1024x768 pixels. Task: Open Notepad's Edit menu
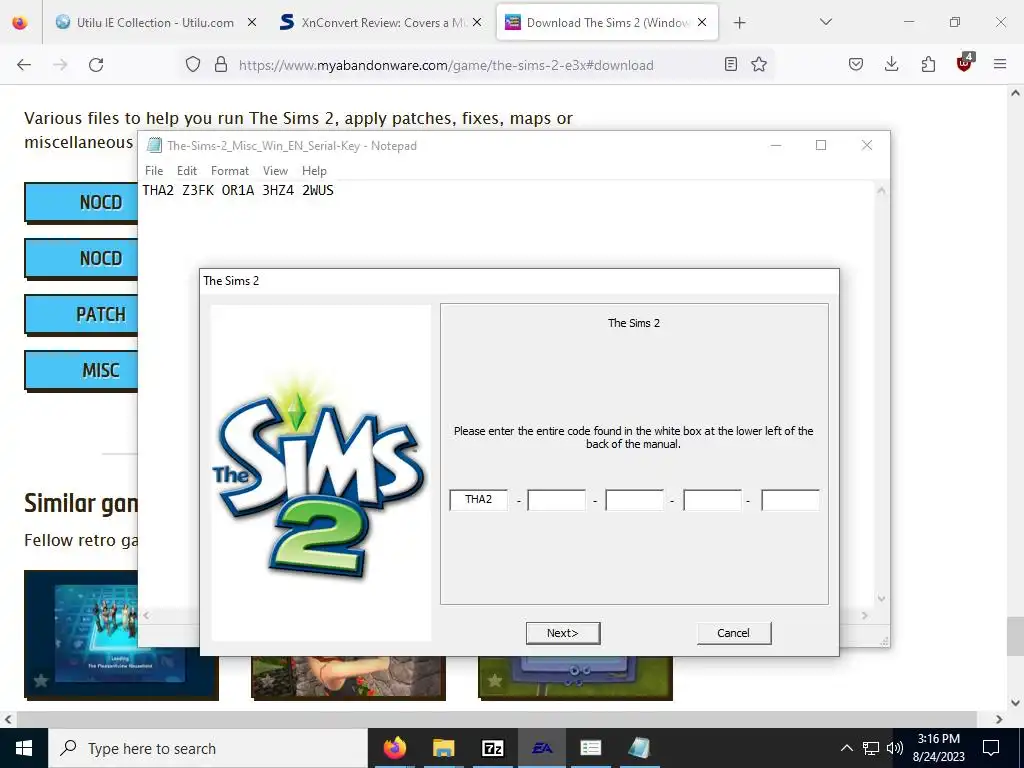coord(187,170)
